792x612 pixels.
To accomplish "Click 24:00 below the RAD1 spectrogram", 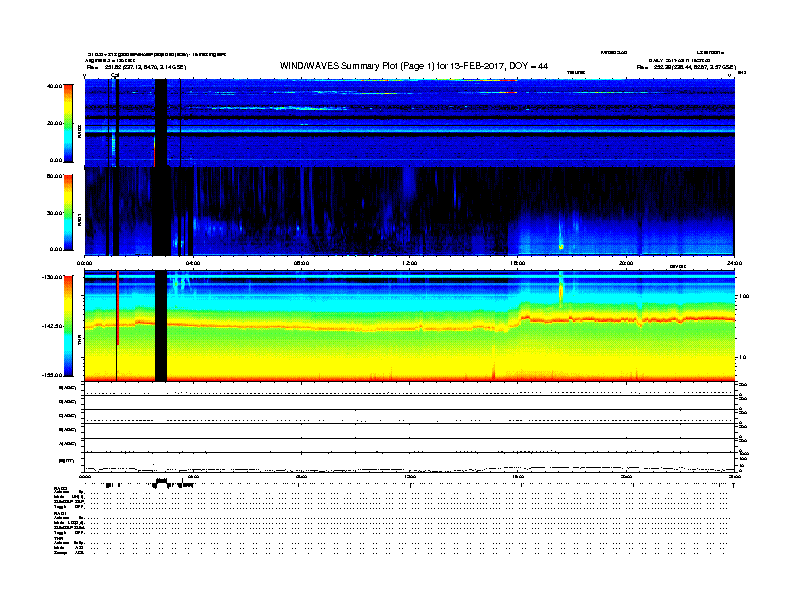I will pos(734,263).
